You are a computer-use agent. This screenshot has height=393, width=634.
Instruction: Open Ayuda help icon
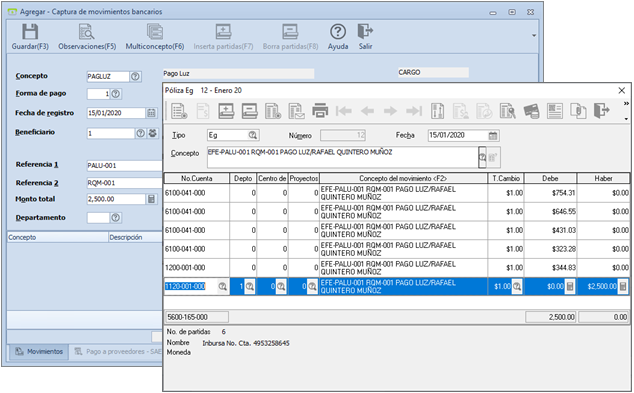(x=338, y=32)
